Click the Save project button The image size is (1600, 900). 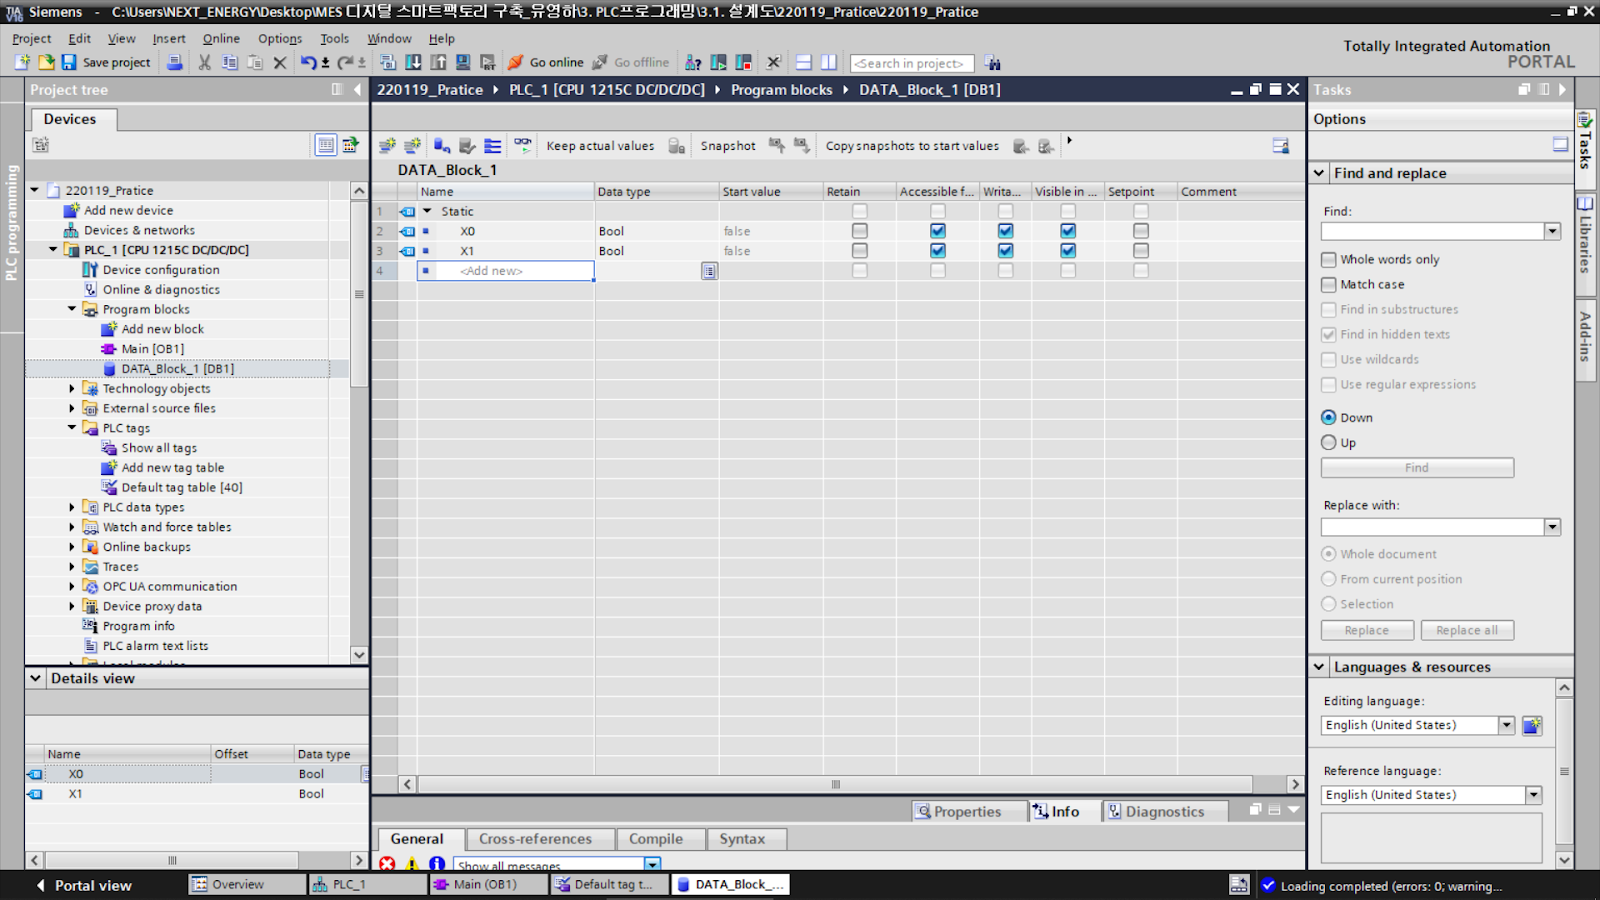(x=106, y=62)
